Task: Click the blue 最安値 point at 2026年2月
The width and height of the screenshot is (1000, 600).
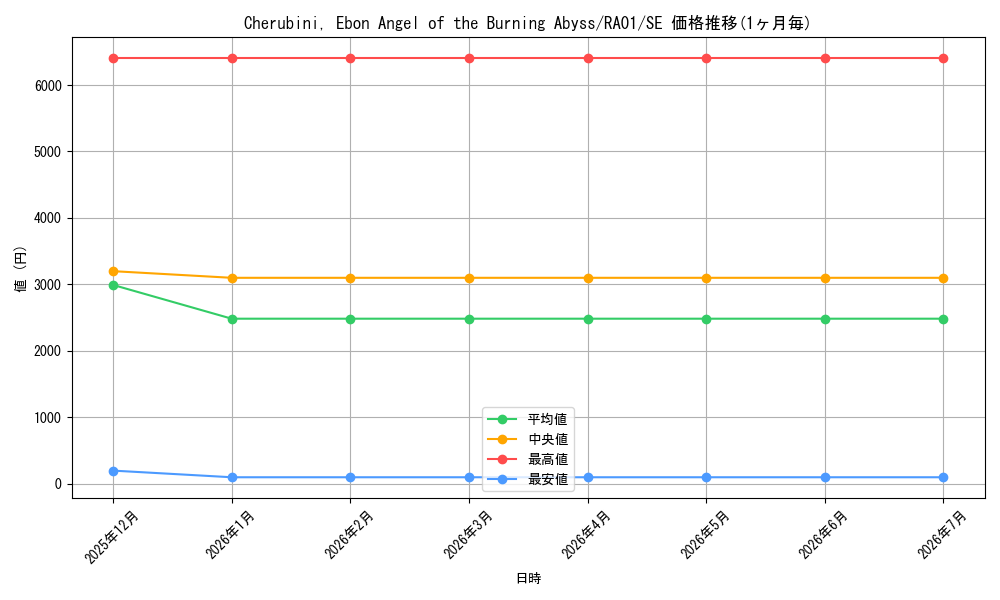Action: [x=350, y=478]
